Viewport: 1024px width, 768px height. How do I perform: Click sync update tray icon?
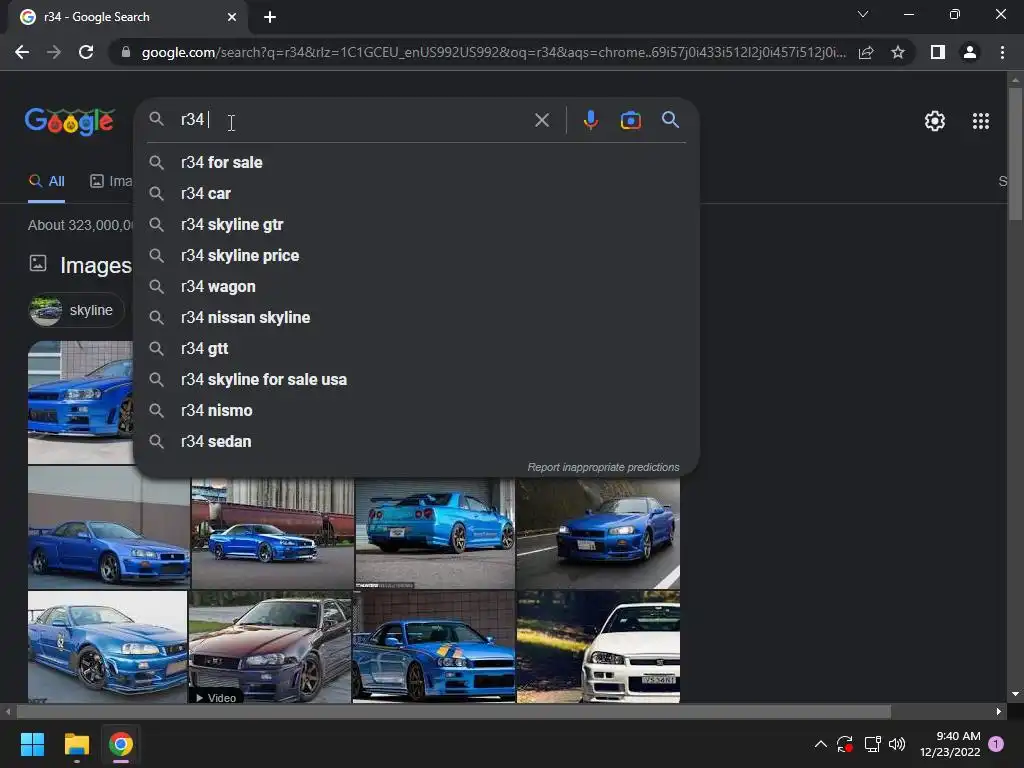[844, 744]
